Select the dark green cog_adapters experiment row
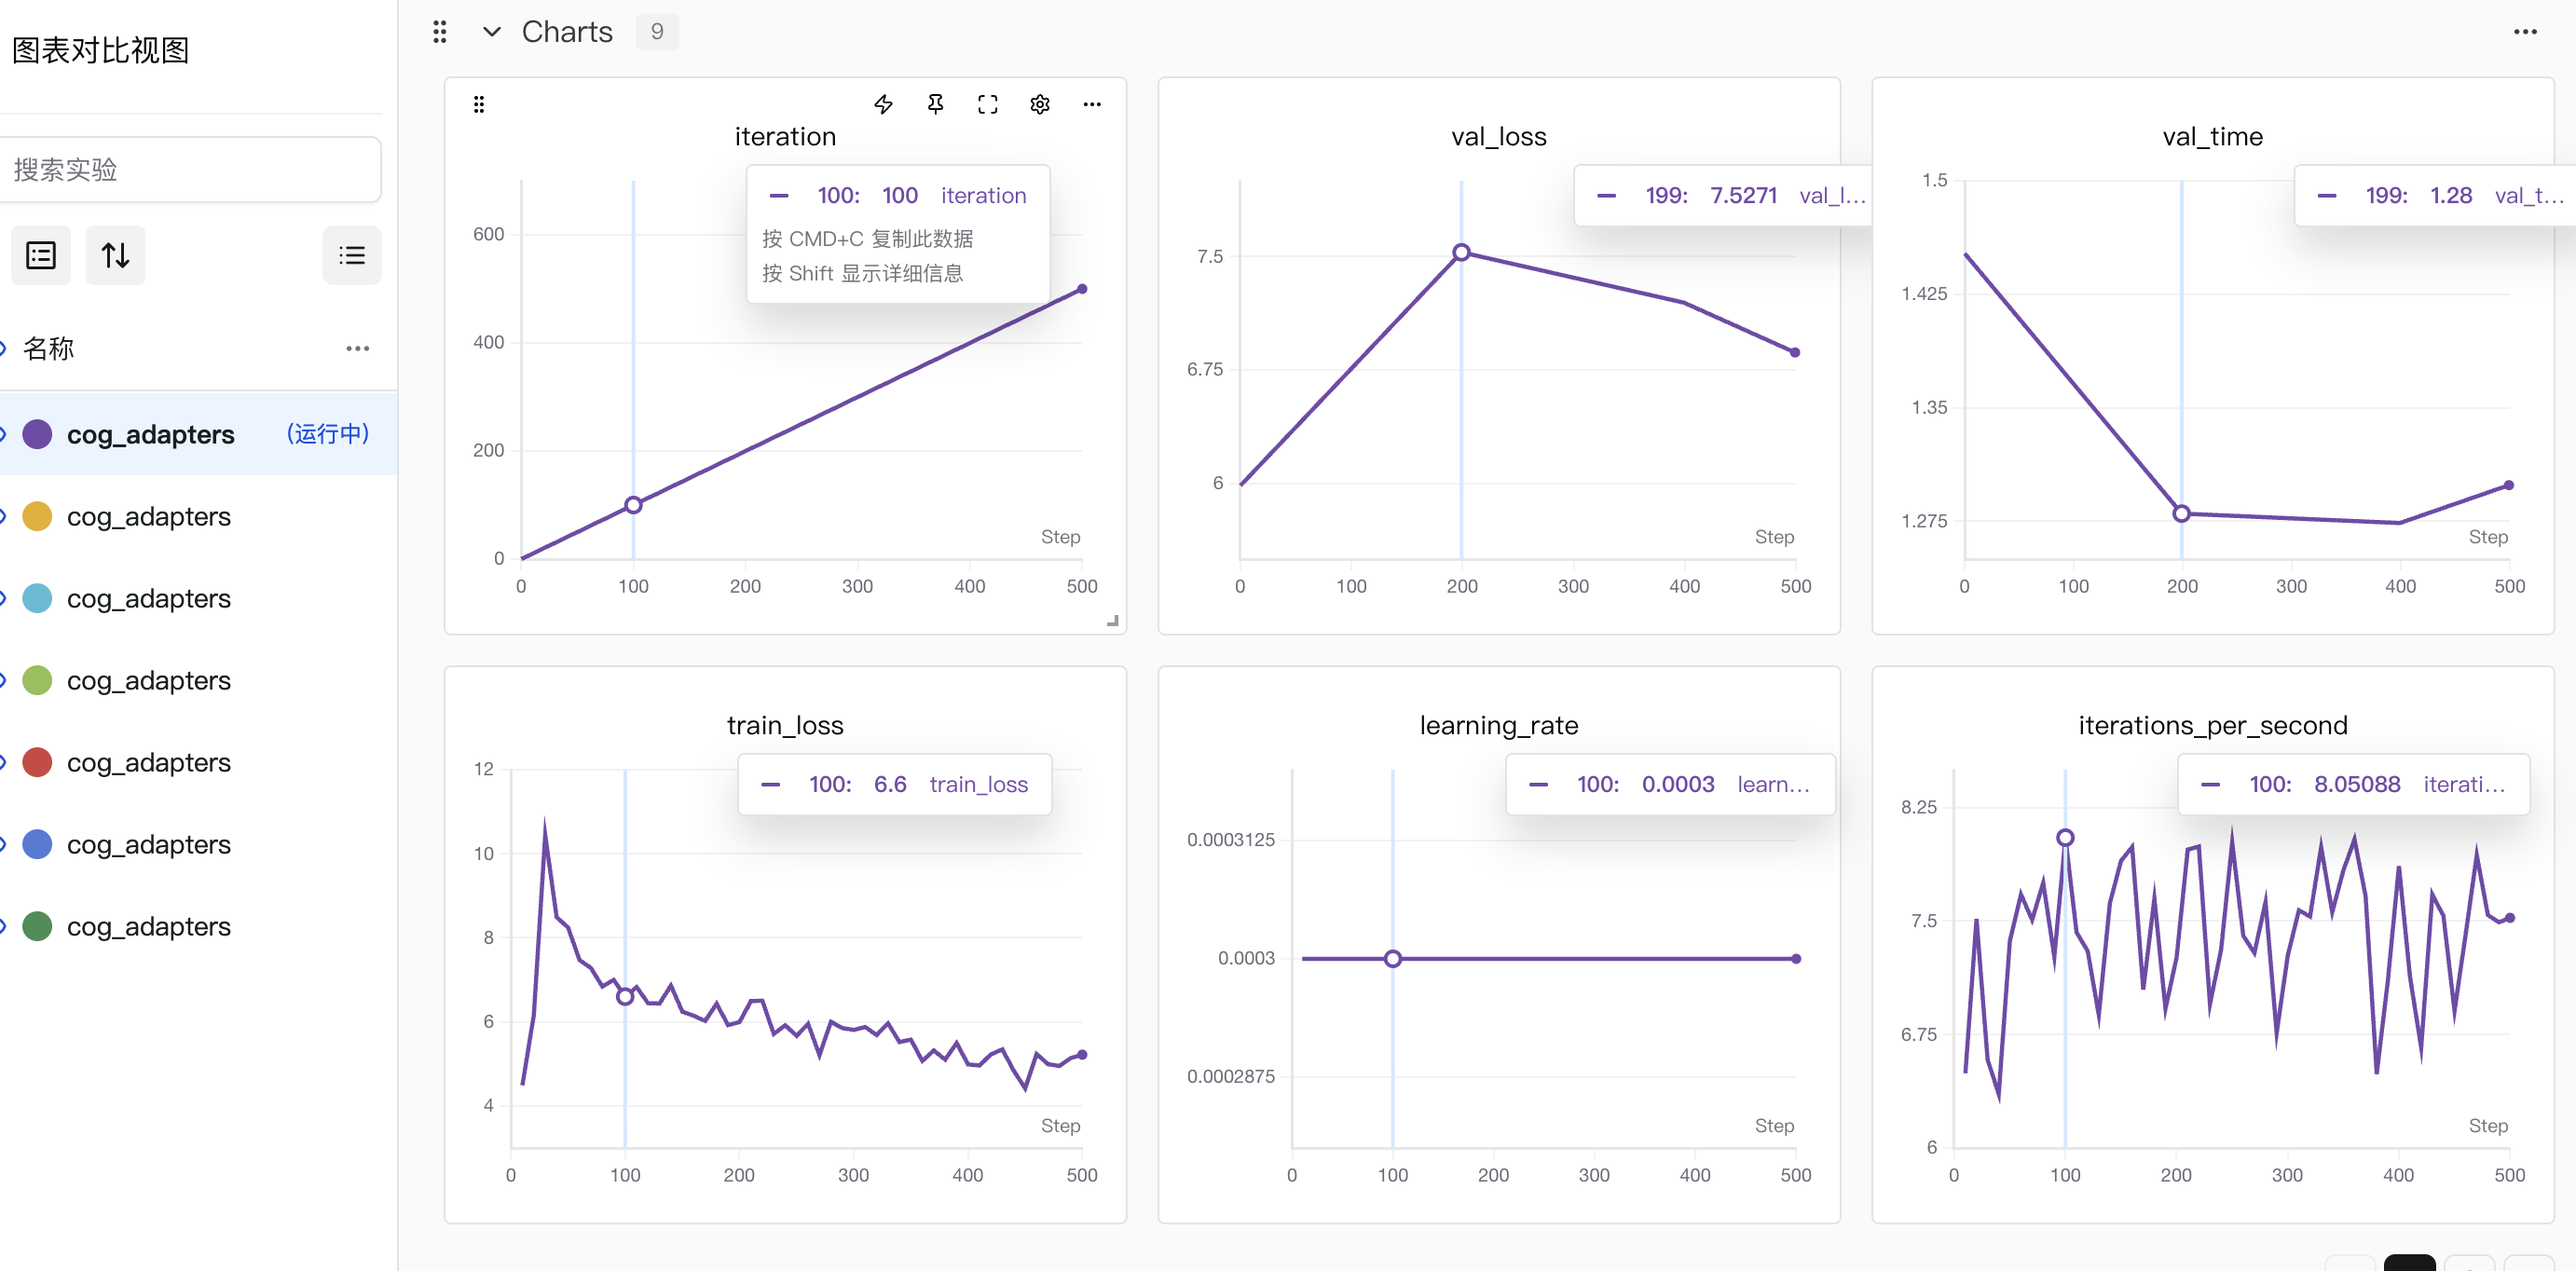The image size is (2576, 1271). (x=149, y=926)
